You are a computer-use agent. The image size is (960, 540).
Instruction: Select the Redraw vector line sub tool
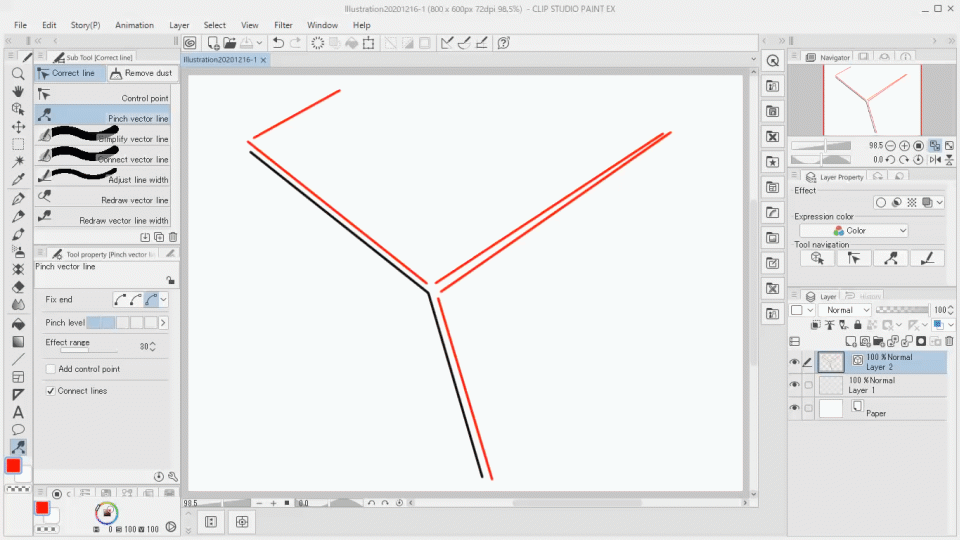click(102, 197)
